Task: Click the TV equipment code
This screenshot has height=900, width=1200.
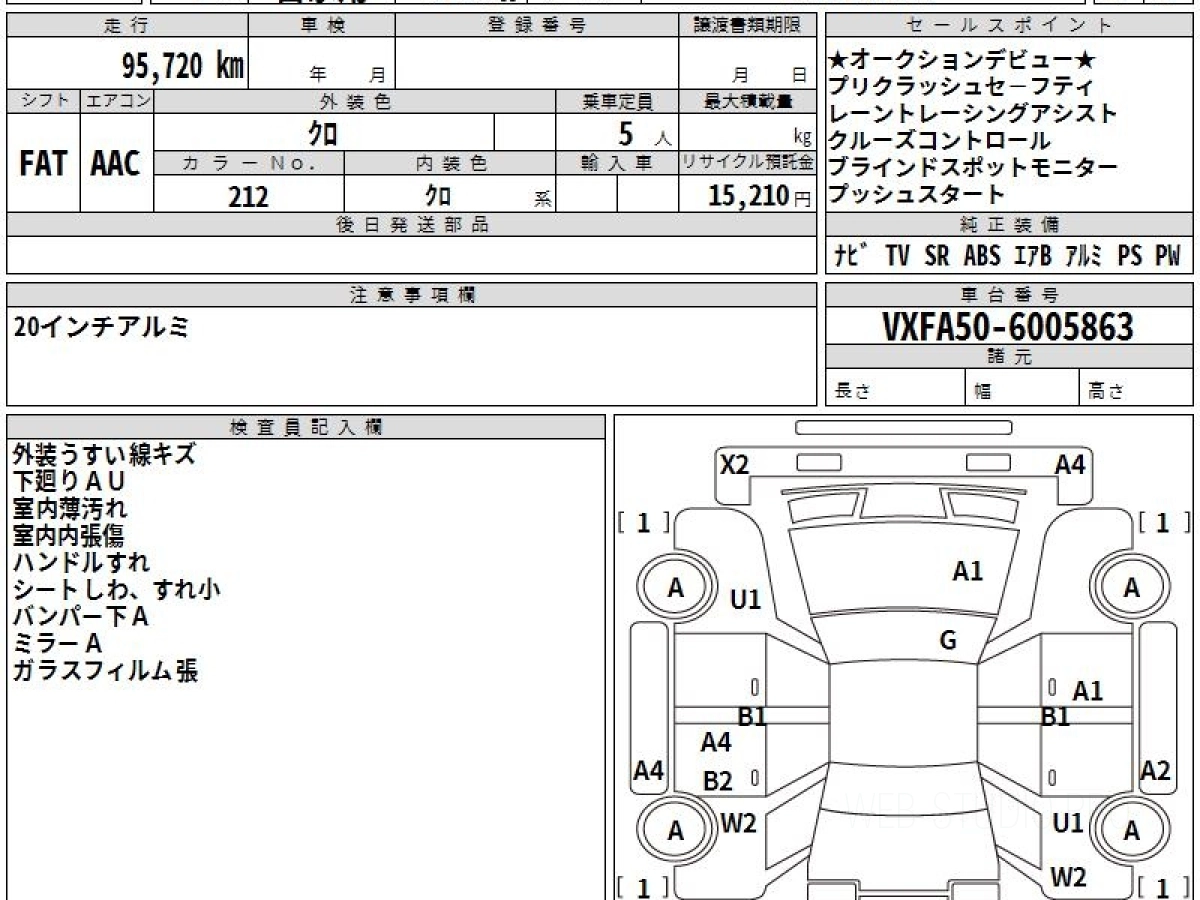Action: point(897,256)
